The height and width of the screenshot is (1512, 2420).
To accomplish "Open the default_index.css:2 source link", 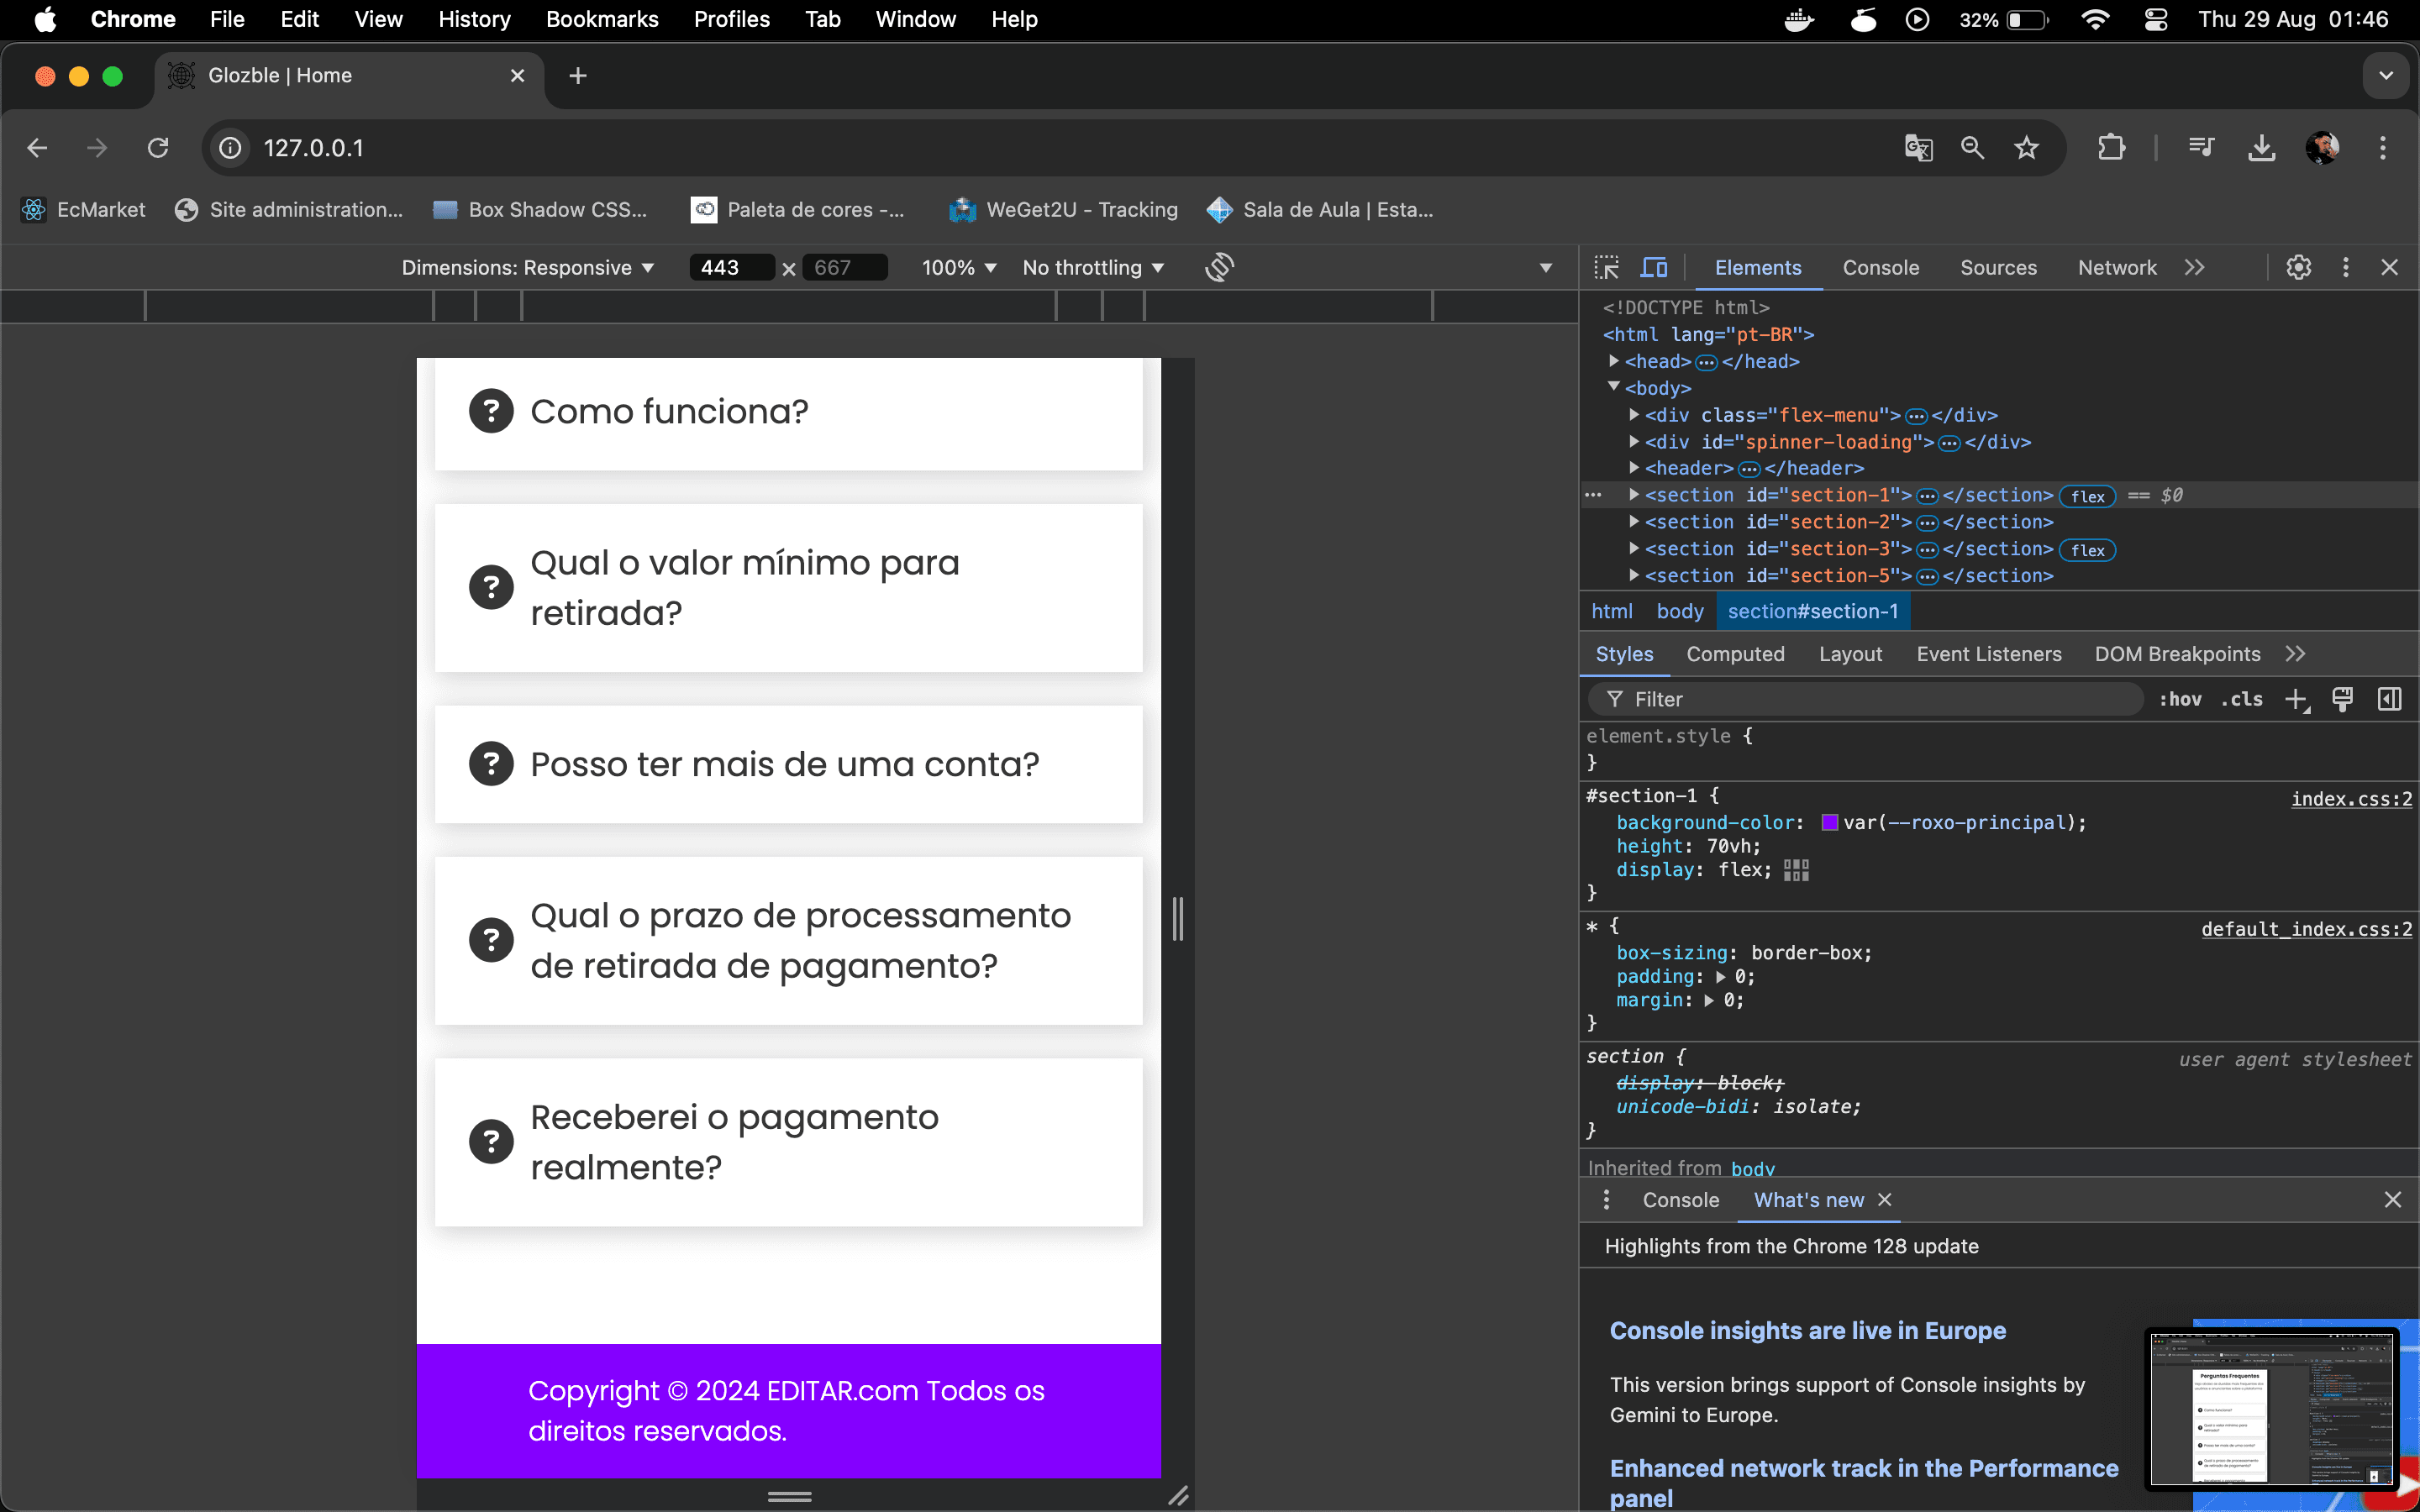I will tap(2306, 929).
